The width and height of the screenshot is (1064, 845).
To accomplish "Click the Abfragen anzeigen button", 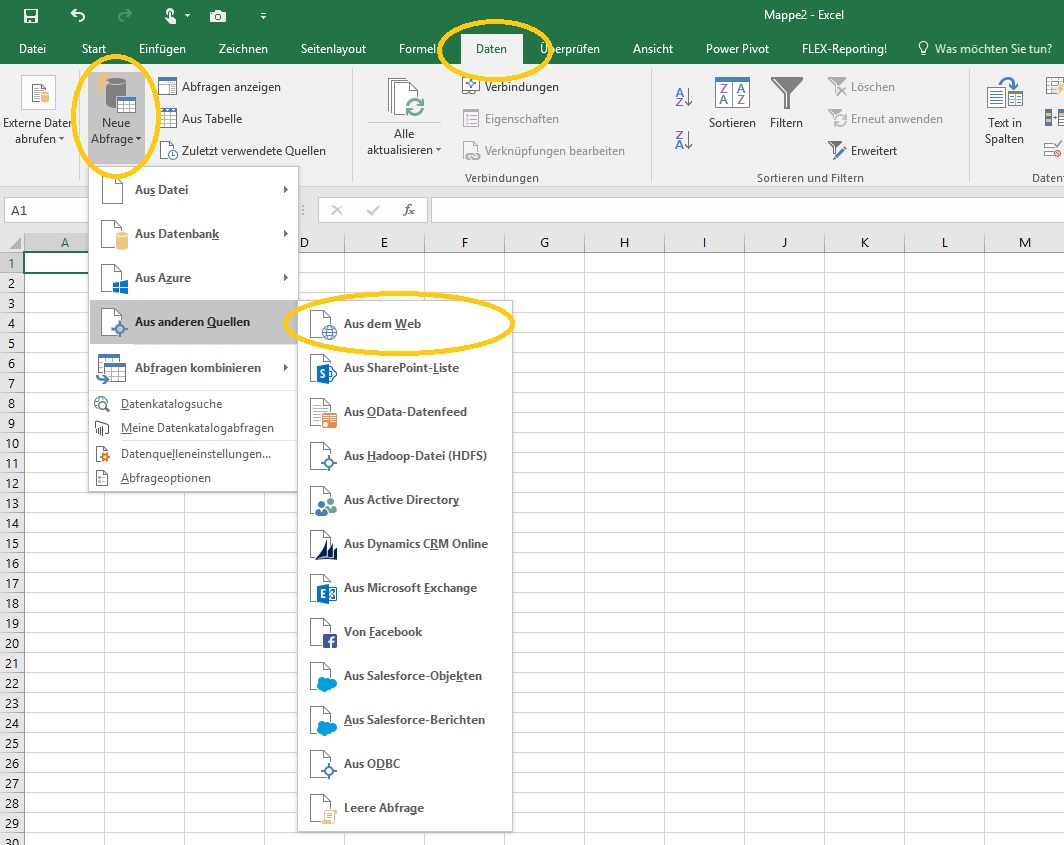I will [230, 87].
